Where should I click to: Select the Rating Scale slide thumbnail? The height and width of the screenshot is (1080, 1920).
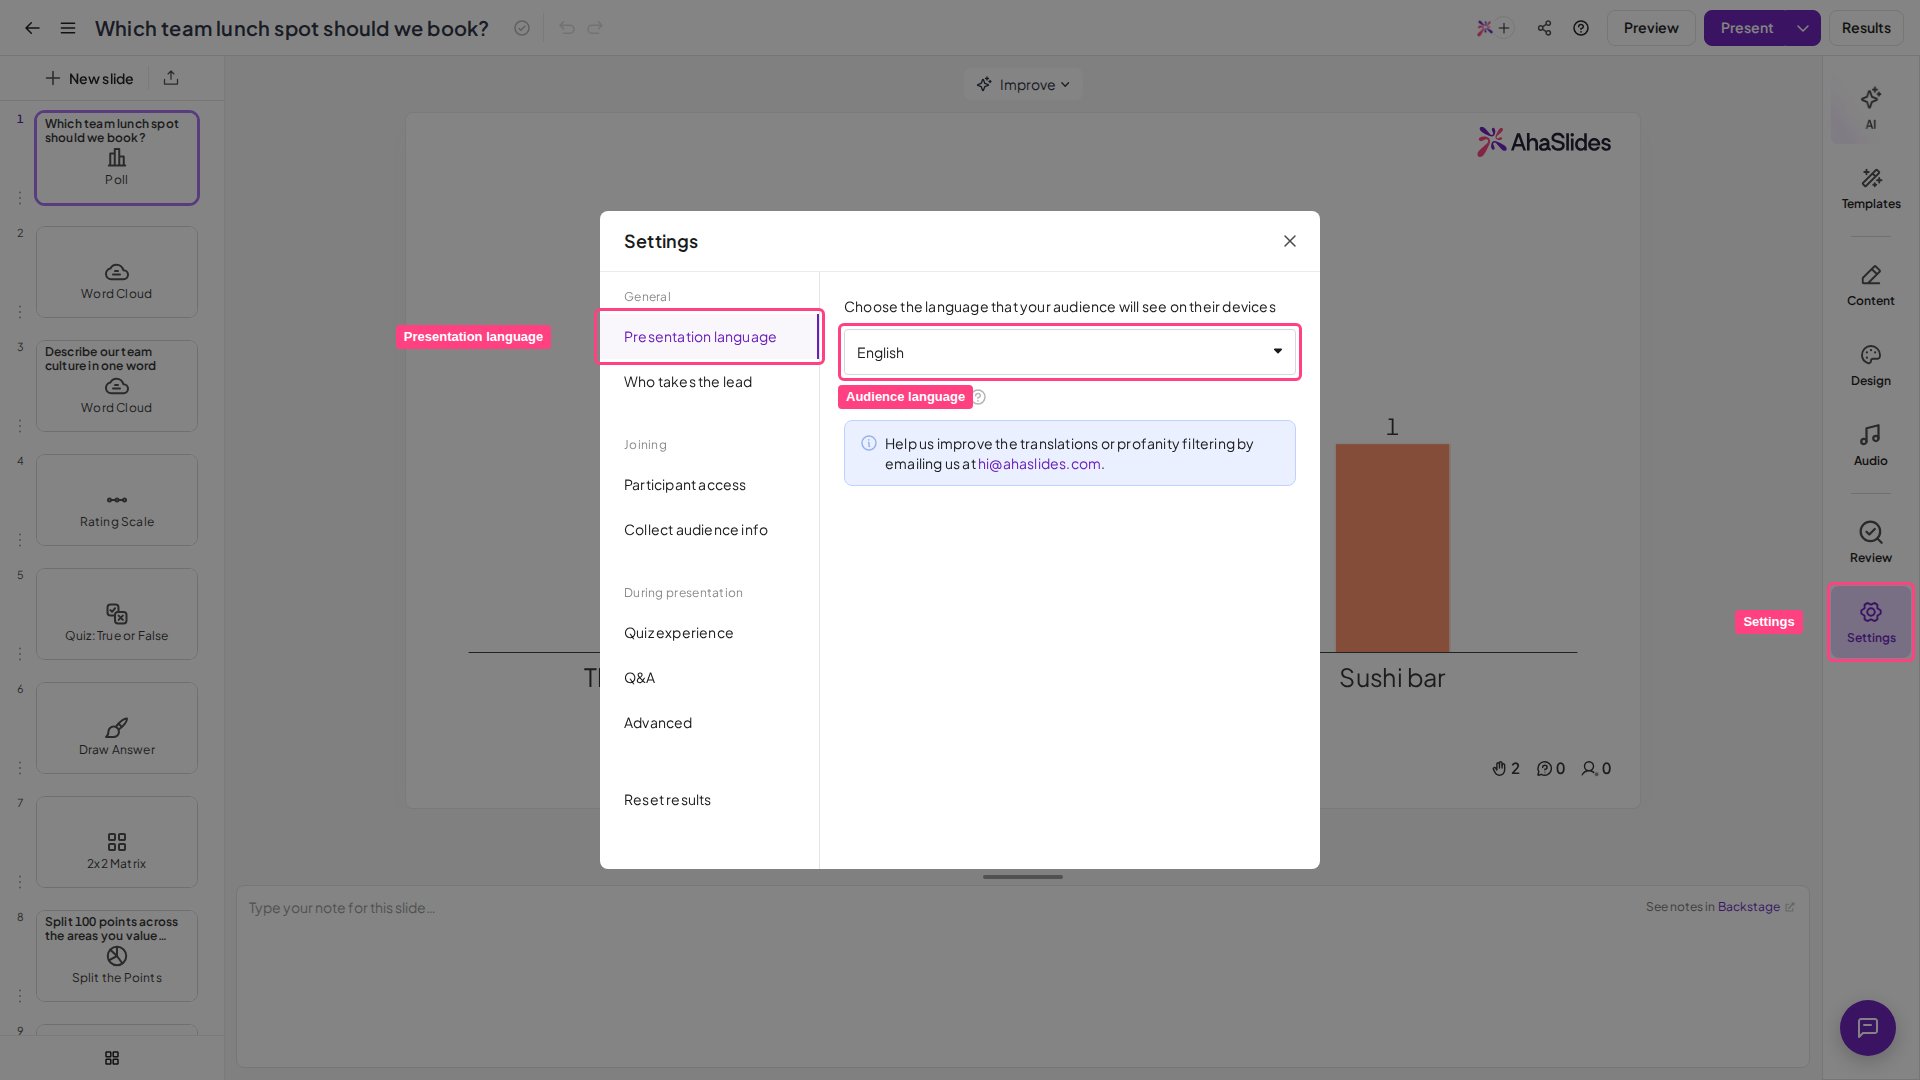coord(117,500)
